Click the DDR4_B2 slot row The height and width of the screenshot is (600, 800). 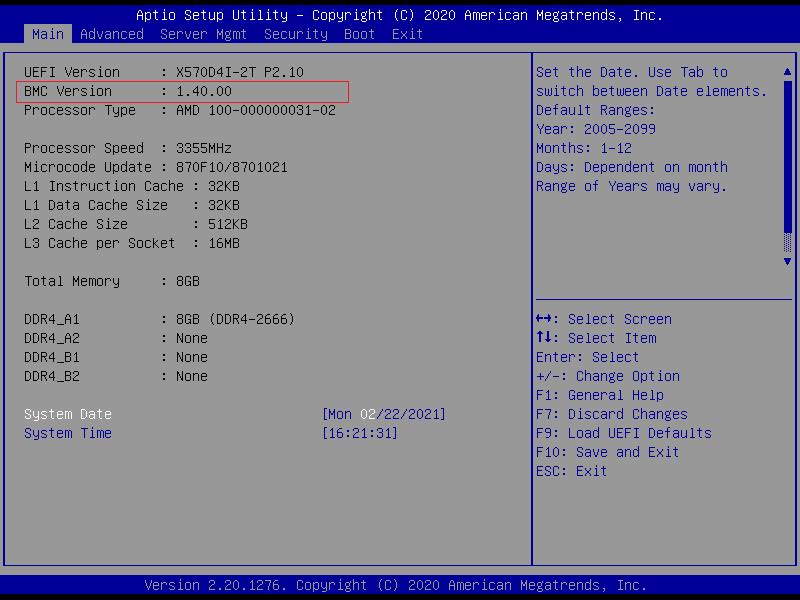[x=116, y=377]
